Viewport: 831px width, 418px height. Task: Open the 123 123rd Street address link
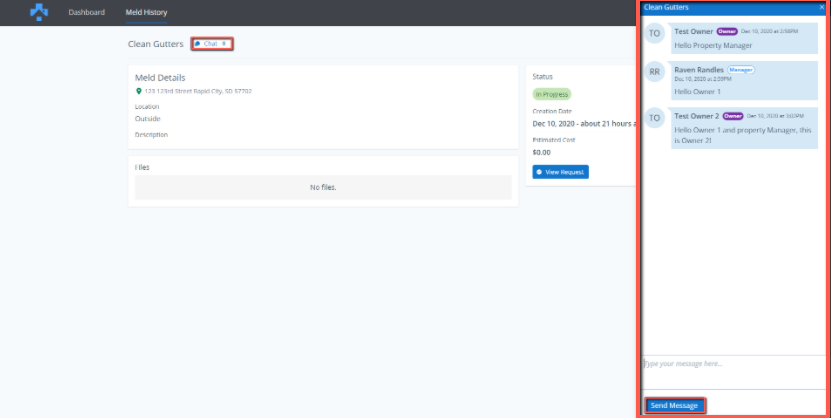coord(198,91)
